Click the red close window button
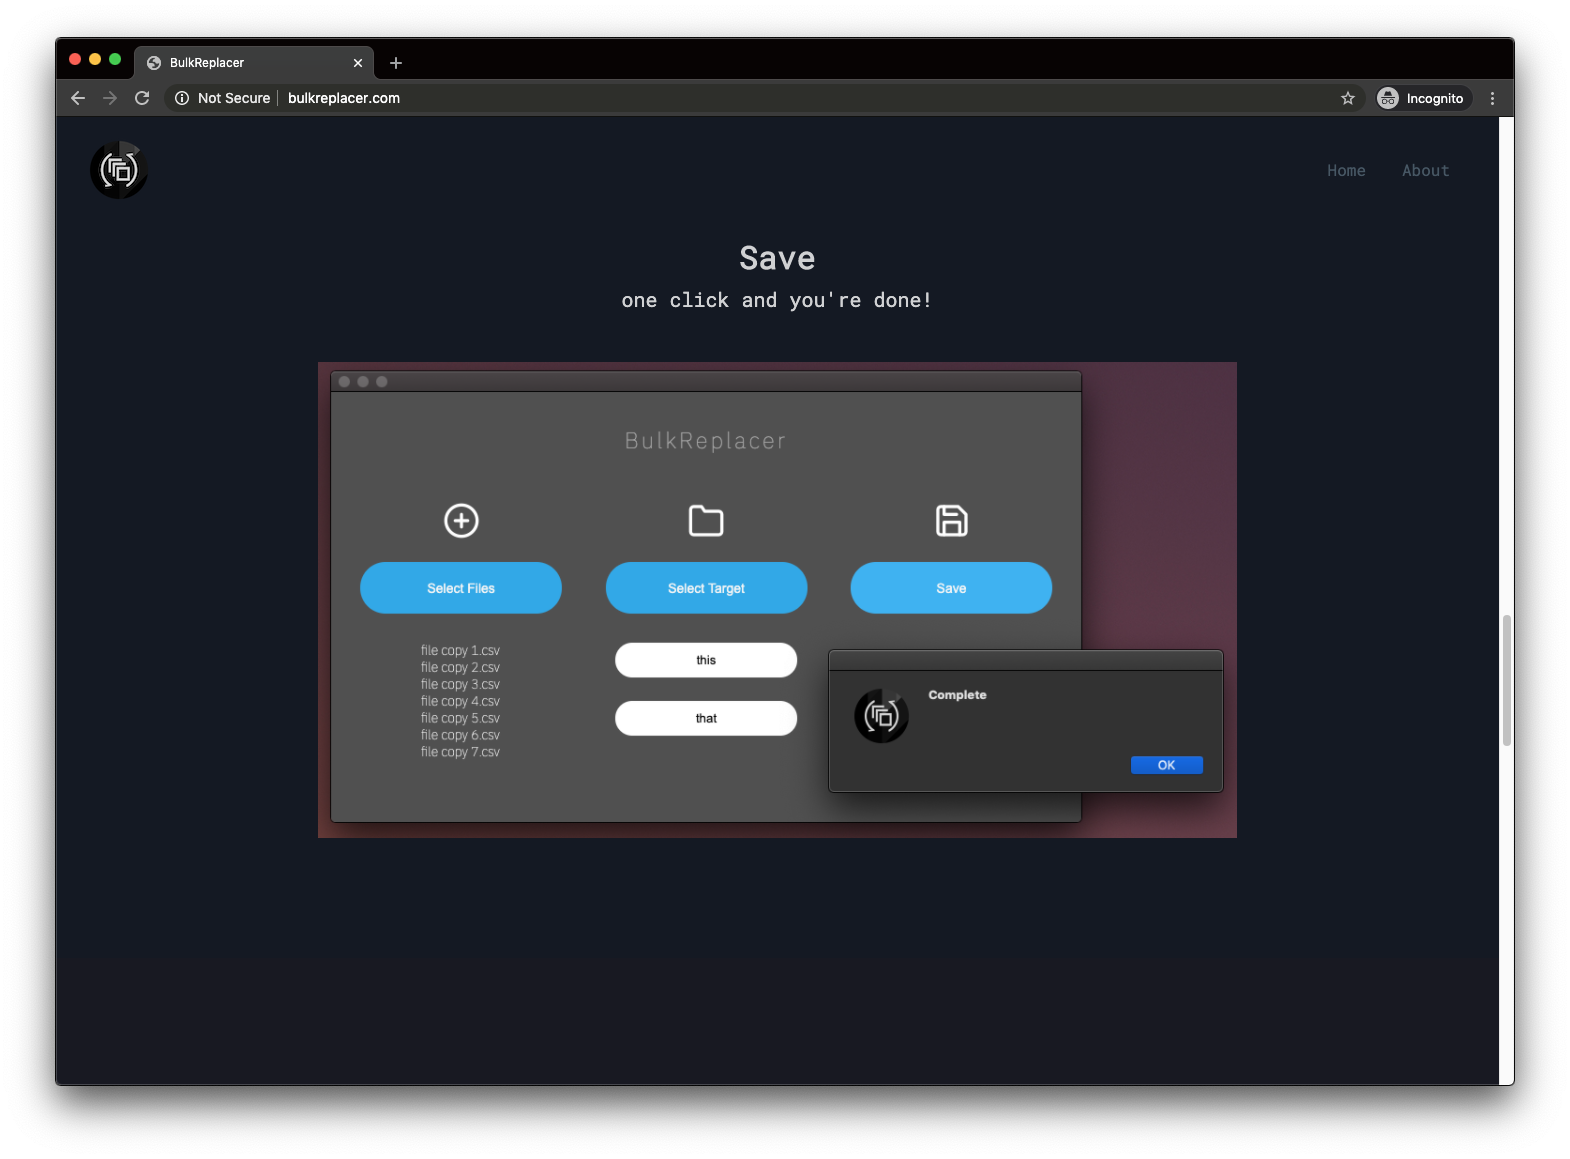 (75, 59)
